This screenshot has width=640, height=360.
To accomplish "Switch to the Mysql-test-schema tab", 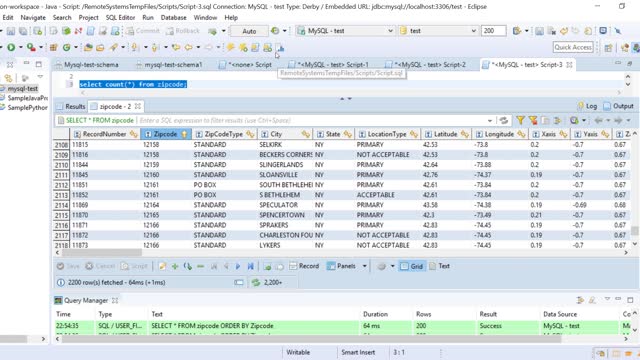I will click(x=87, y=64).
